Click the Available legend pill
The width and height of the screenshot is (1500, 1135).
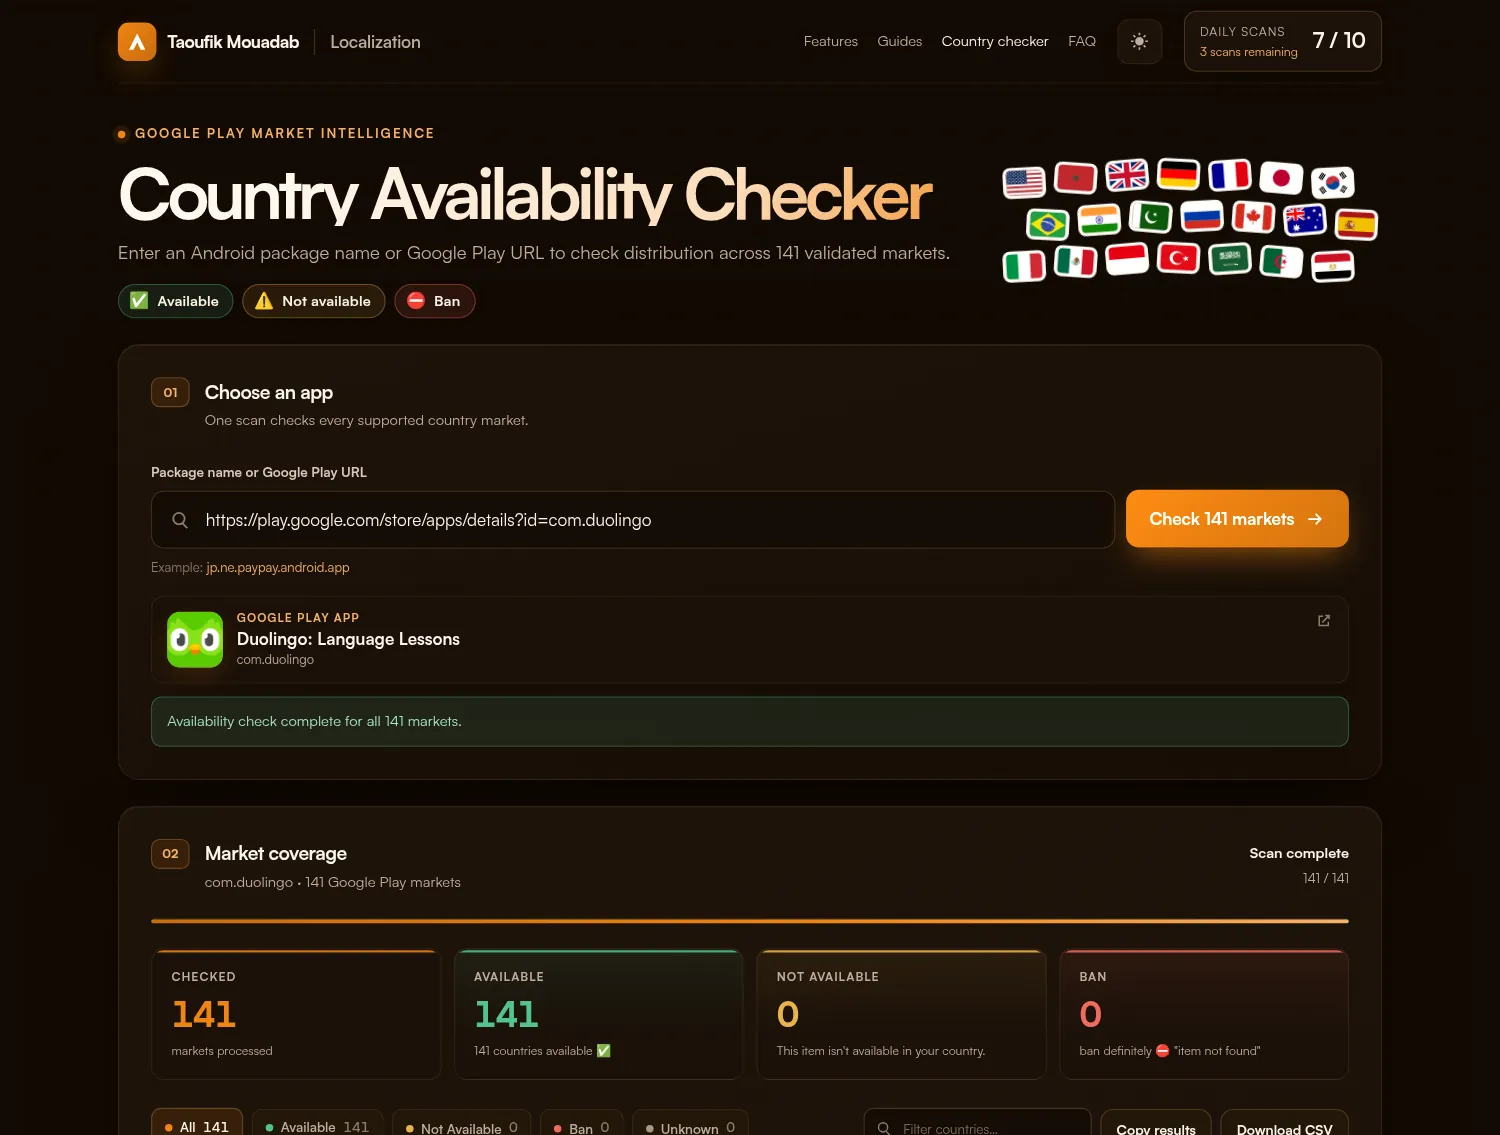pos(175,301)
